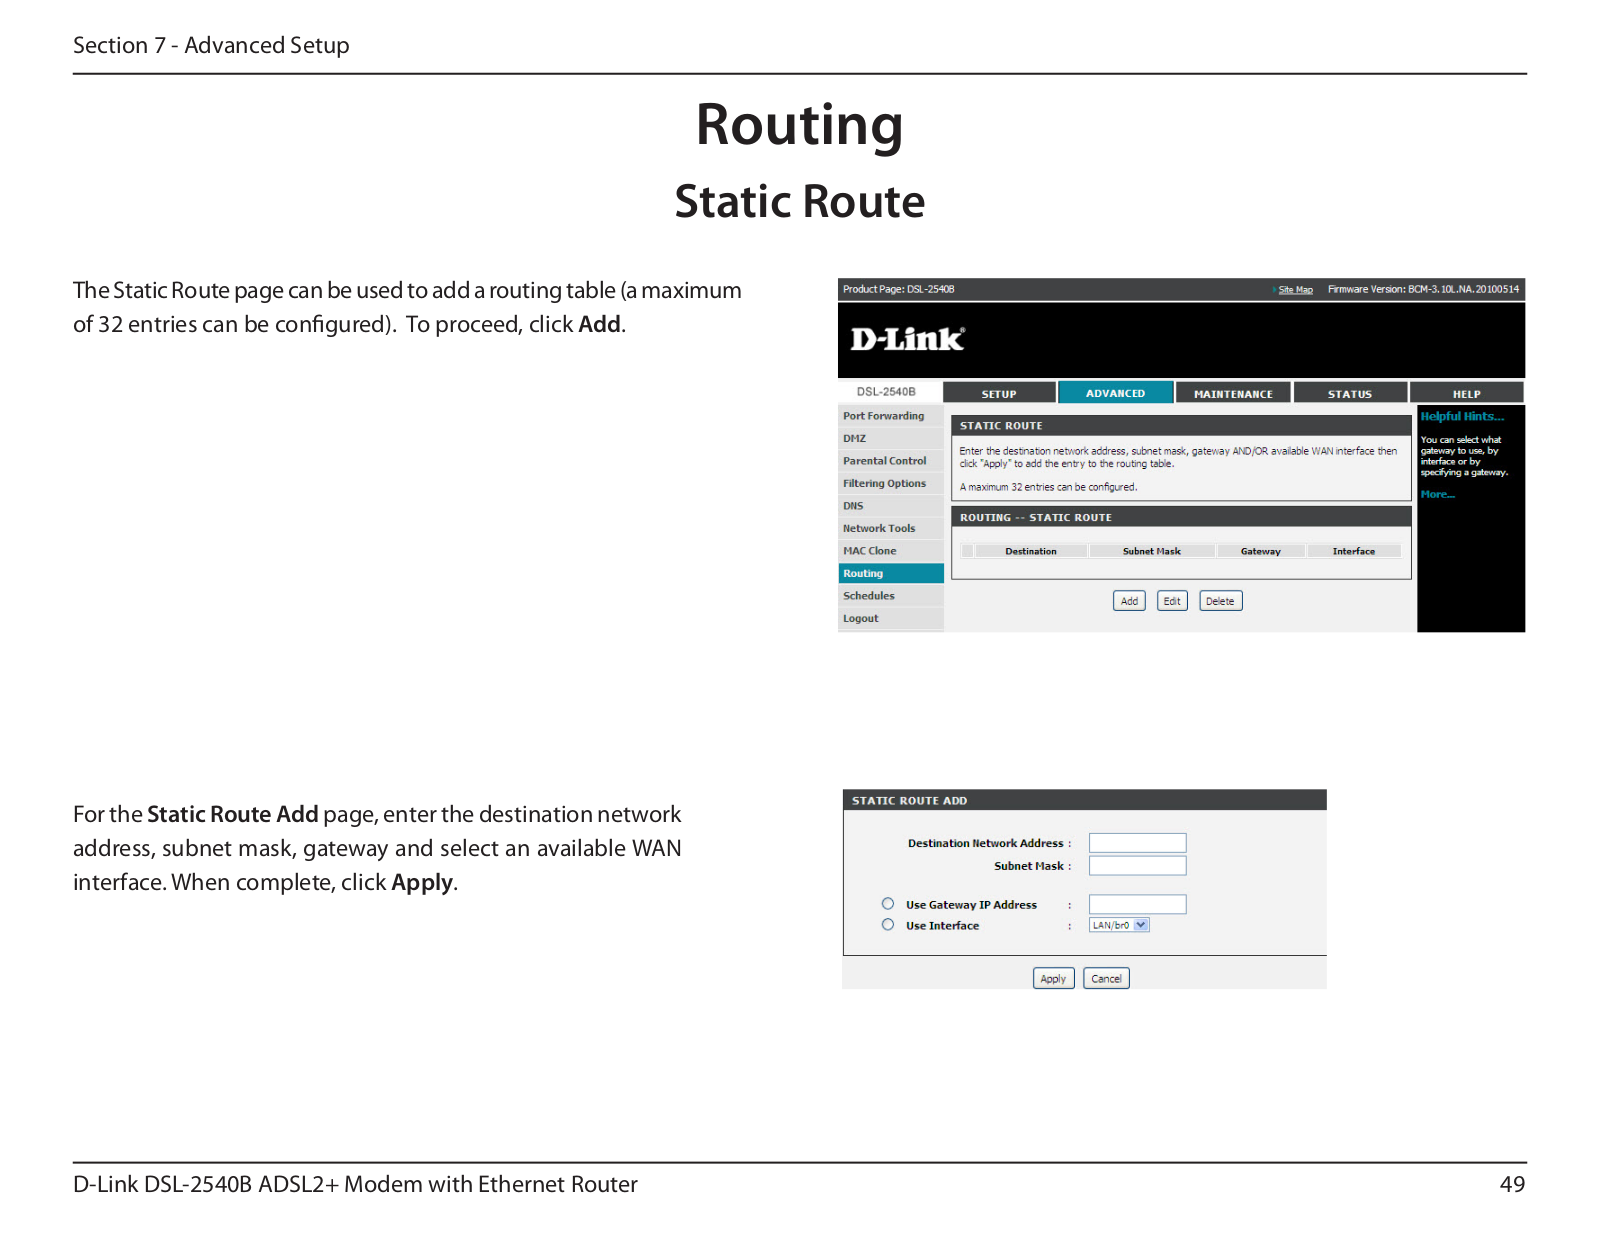Image resolution: width=1600 pixels, height=1237 pixels.
Task: Go to the STATUS tab
Action: [1350, 393]
